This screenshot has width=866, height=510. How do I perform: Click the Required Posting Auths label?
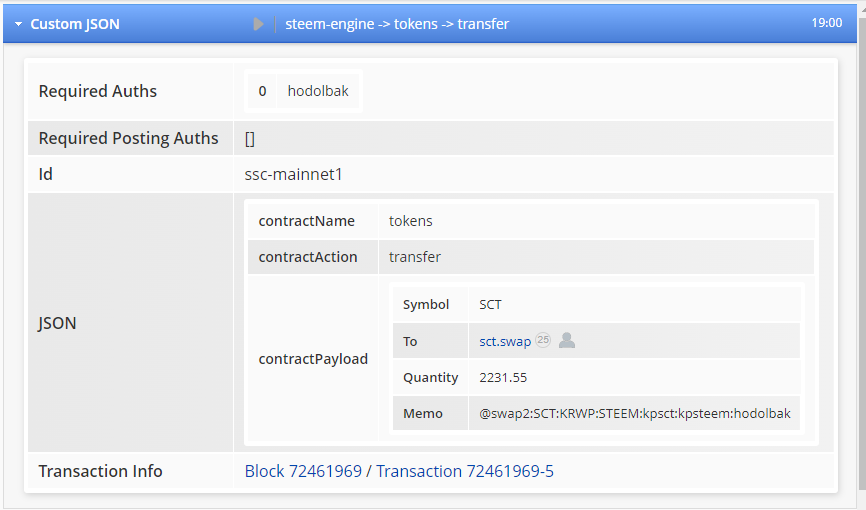point(129,138)
